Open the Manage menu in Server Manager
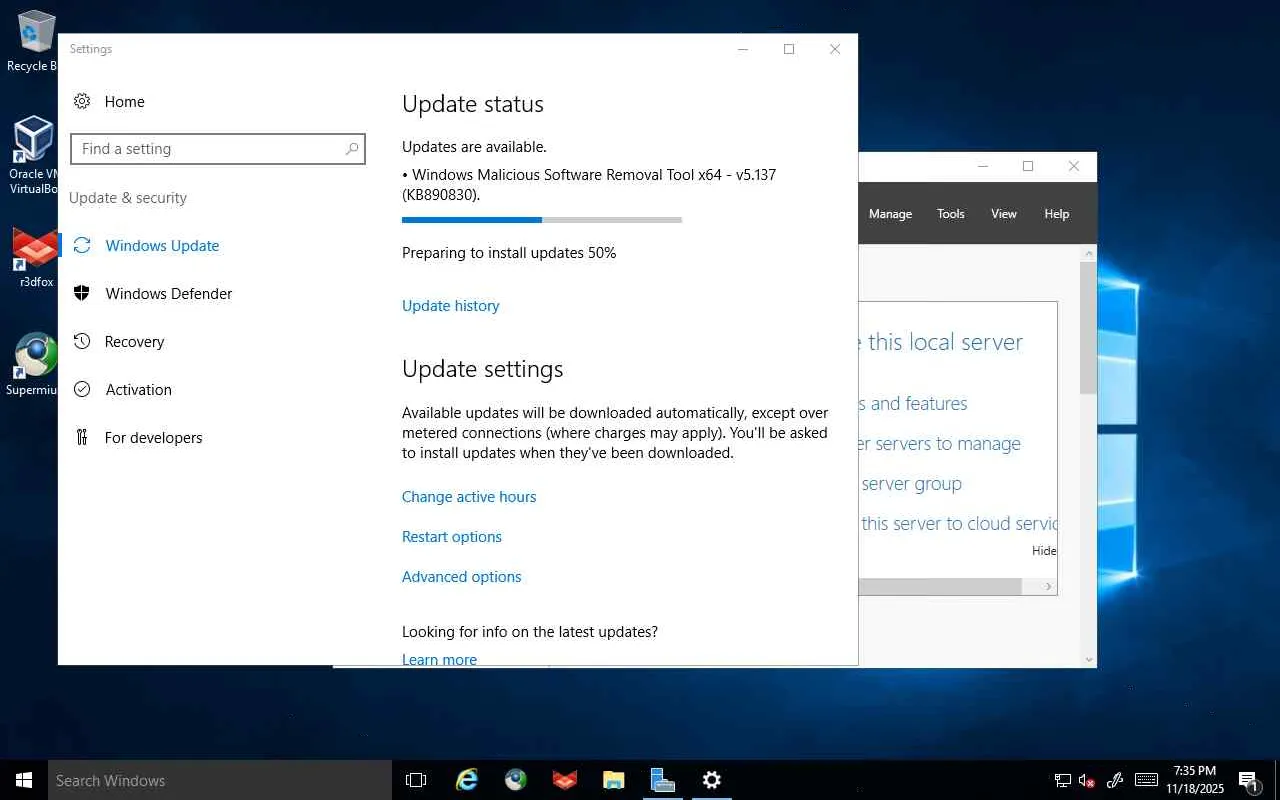 [890, 214]
